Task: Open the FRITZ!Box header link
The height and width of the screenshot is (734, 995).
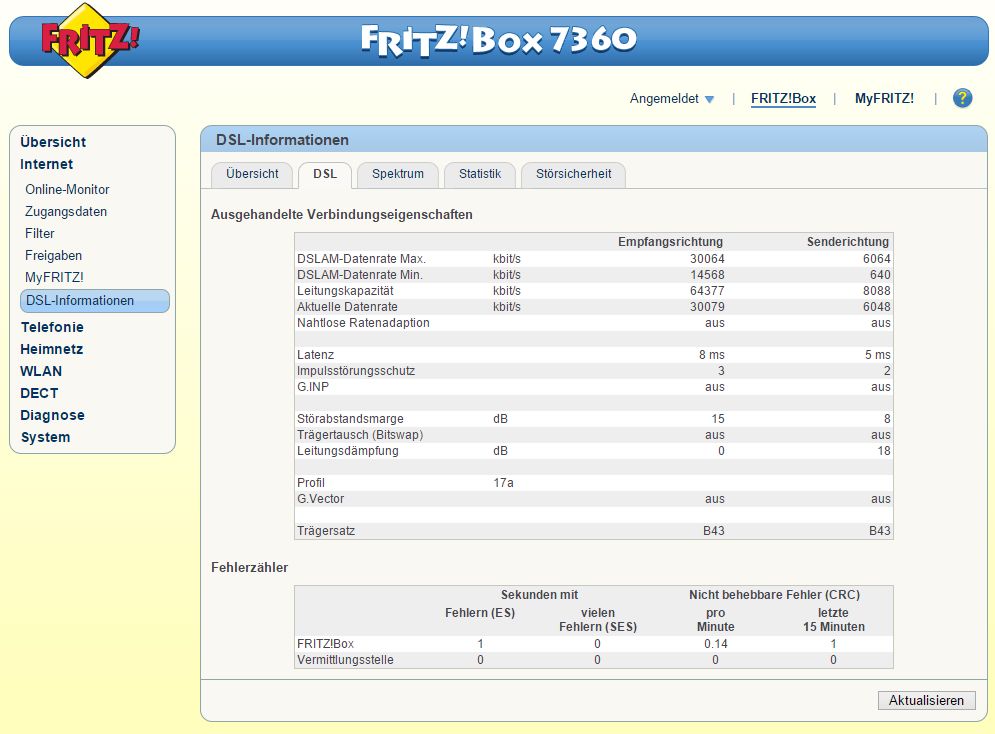Action: pyautogui.click(x=783, y=99)
